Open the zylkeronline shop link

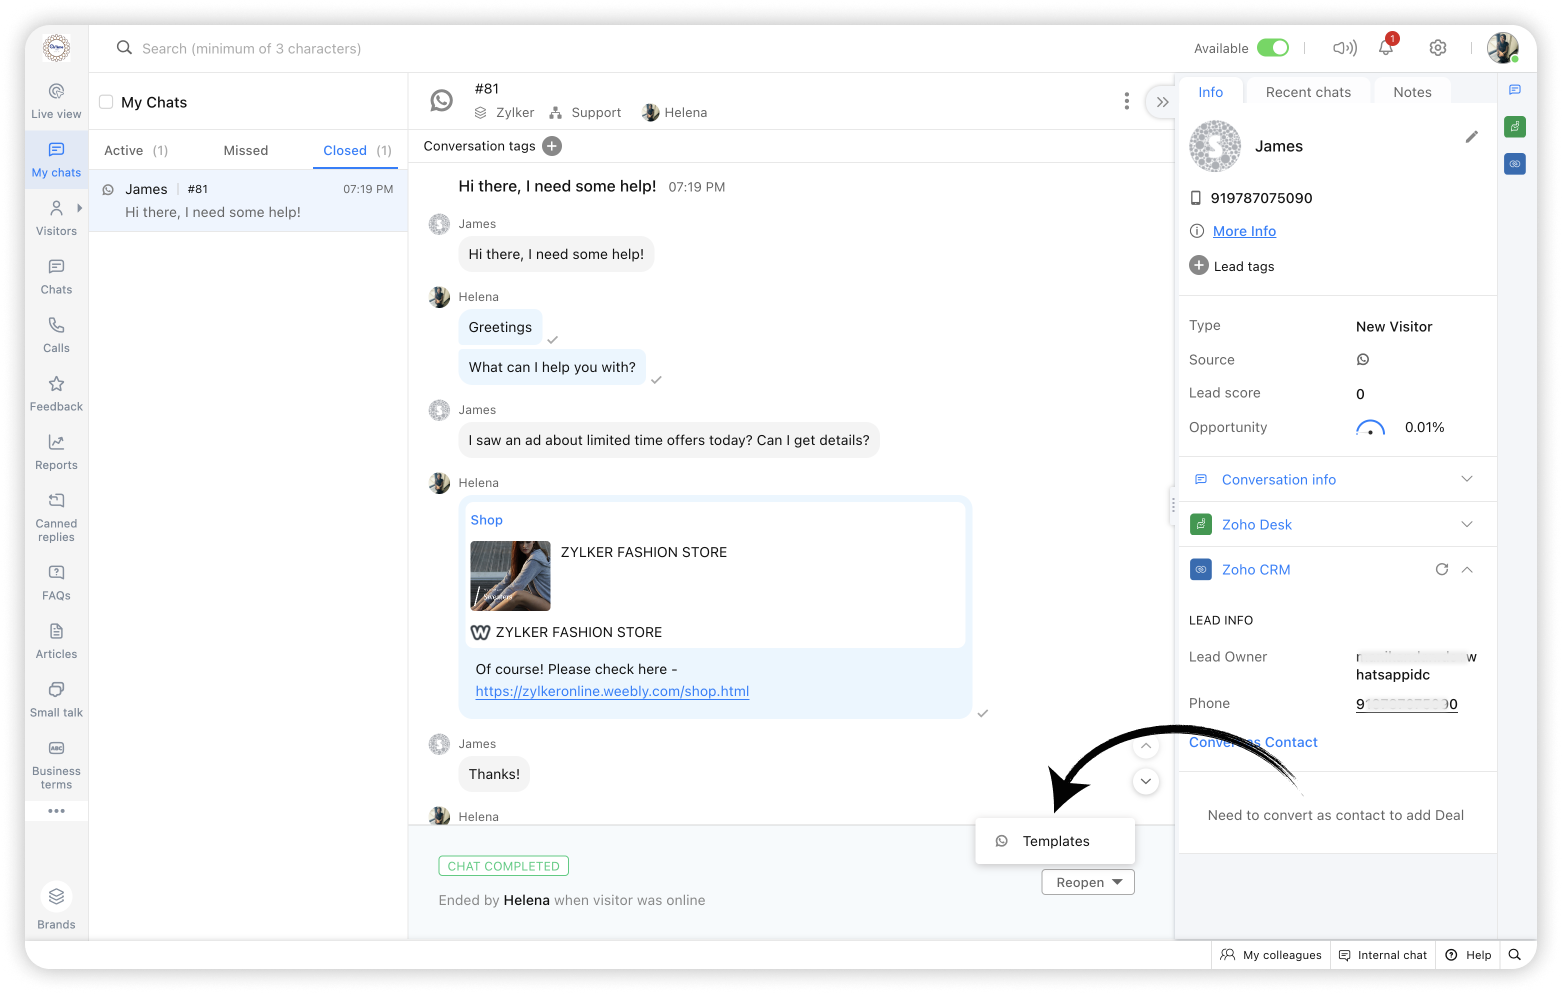(612, 691)
